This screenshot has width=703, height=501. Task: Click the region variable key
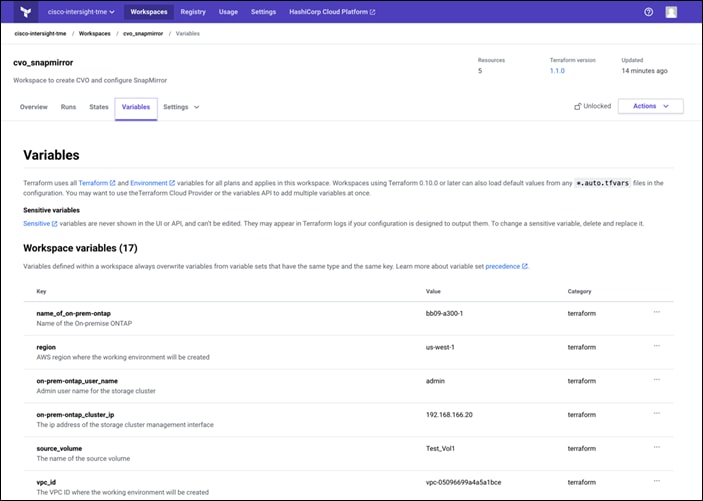[46, 347]
